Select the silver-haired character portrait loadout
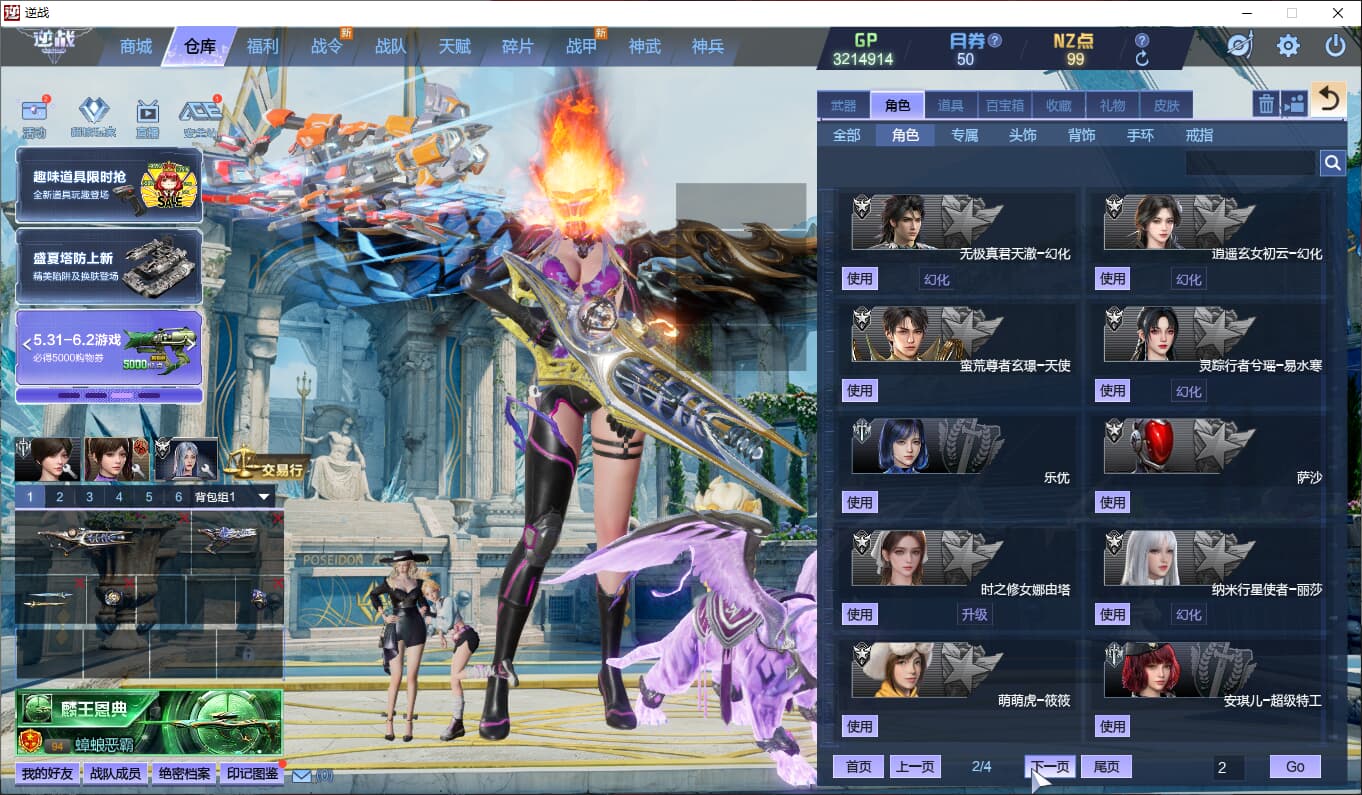 click(186, 459)
